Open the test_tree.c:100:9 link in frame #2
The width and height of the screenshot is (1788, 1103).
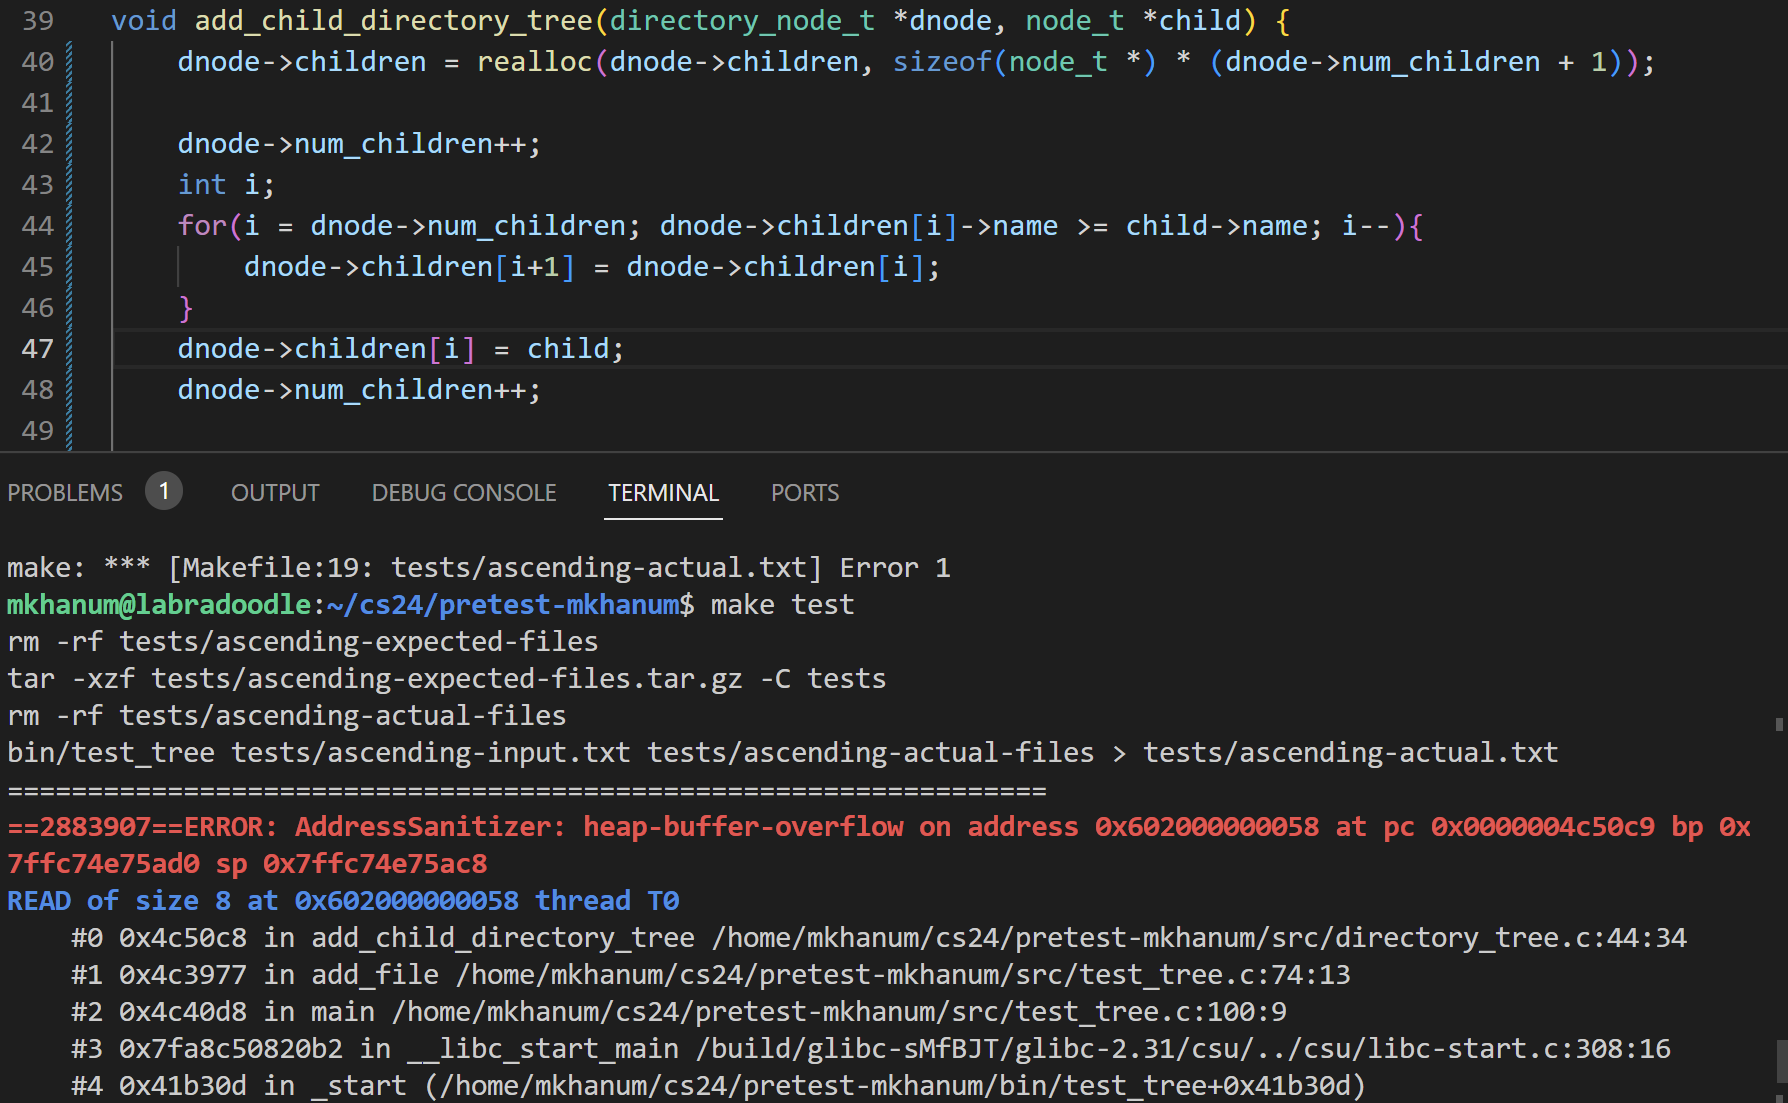pyautogui.click(x=838, y=1012)
